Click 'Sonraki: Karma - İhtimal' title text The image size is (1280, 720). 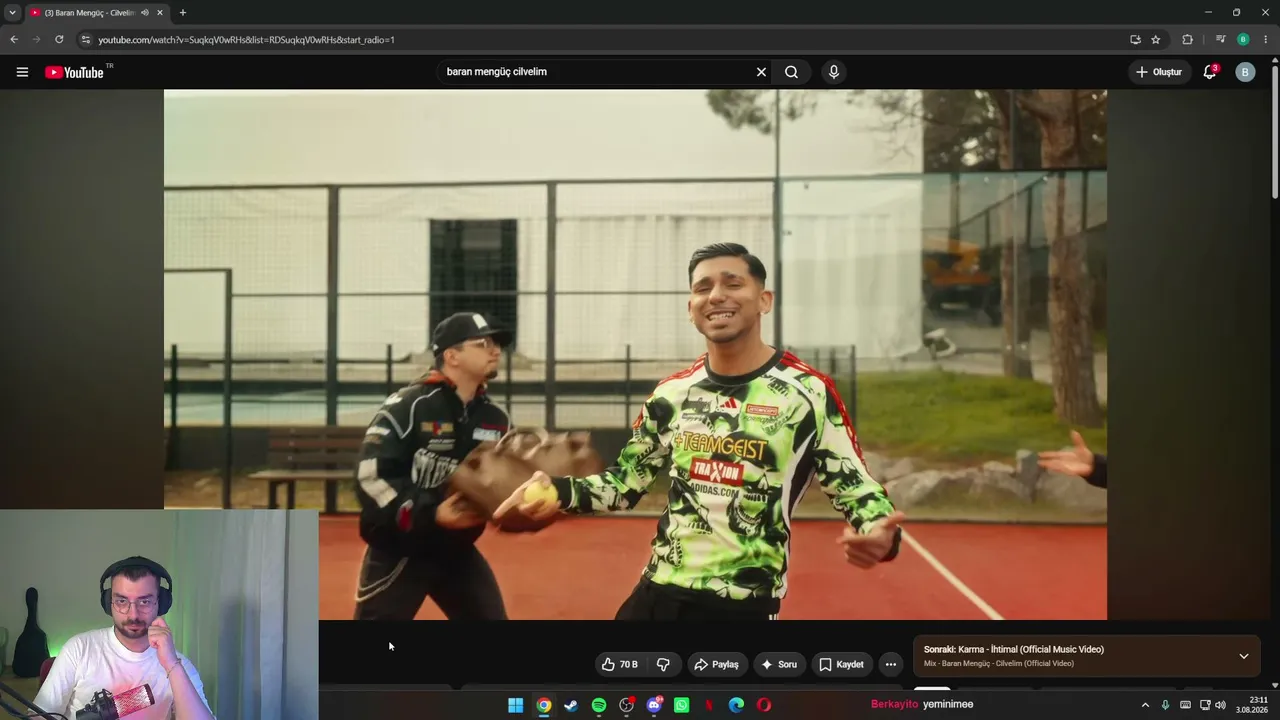pyautogui.click(x=1014, y=649)
